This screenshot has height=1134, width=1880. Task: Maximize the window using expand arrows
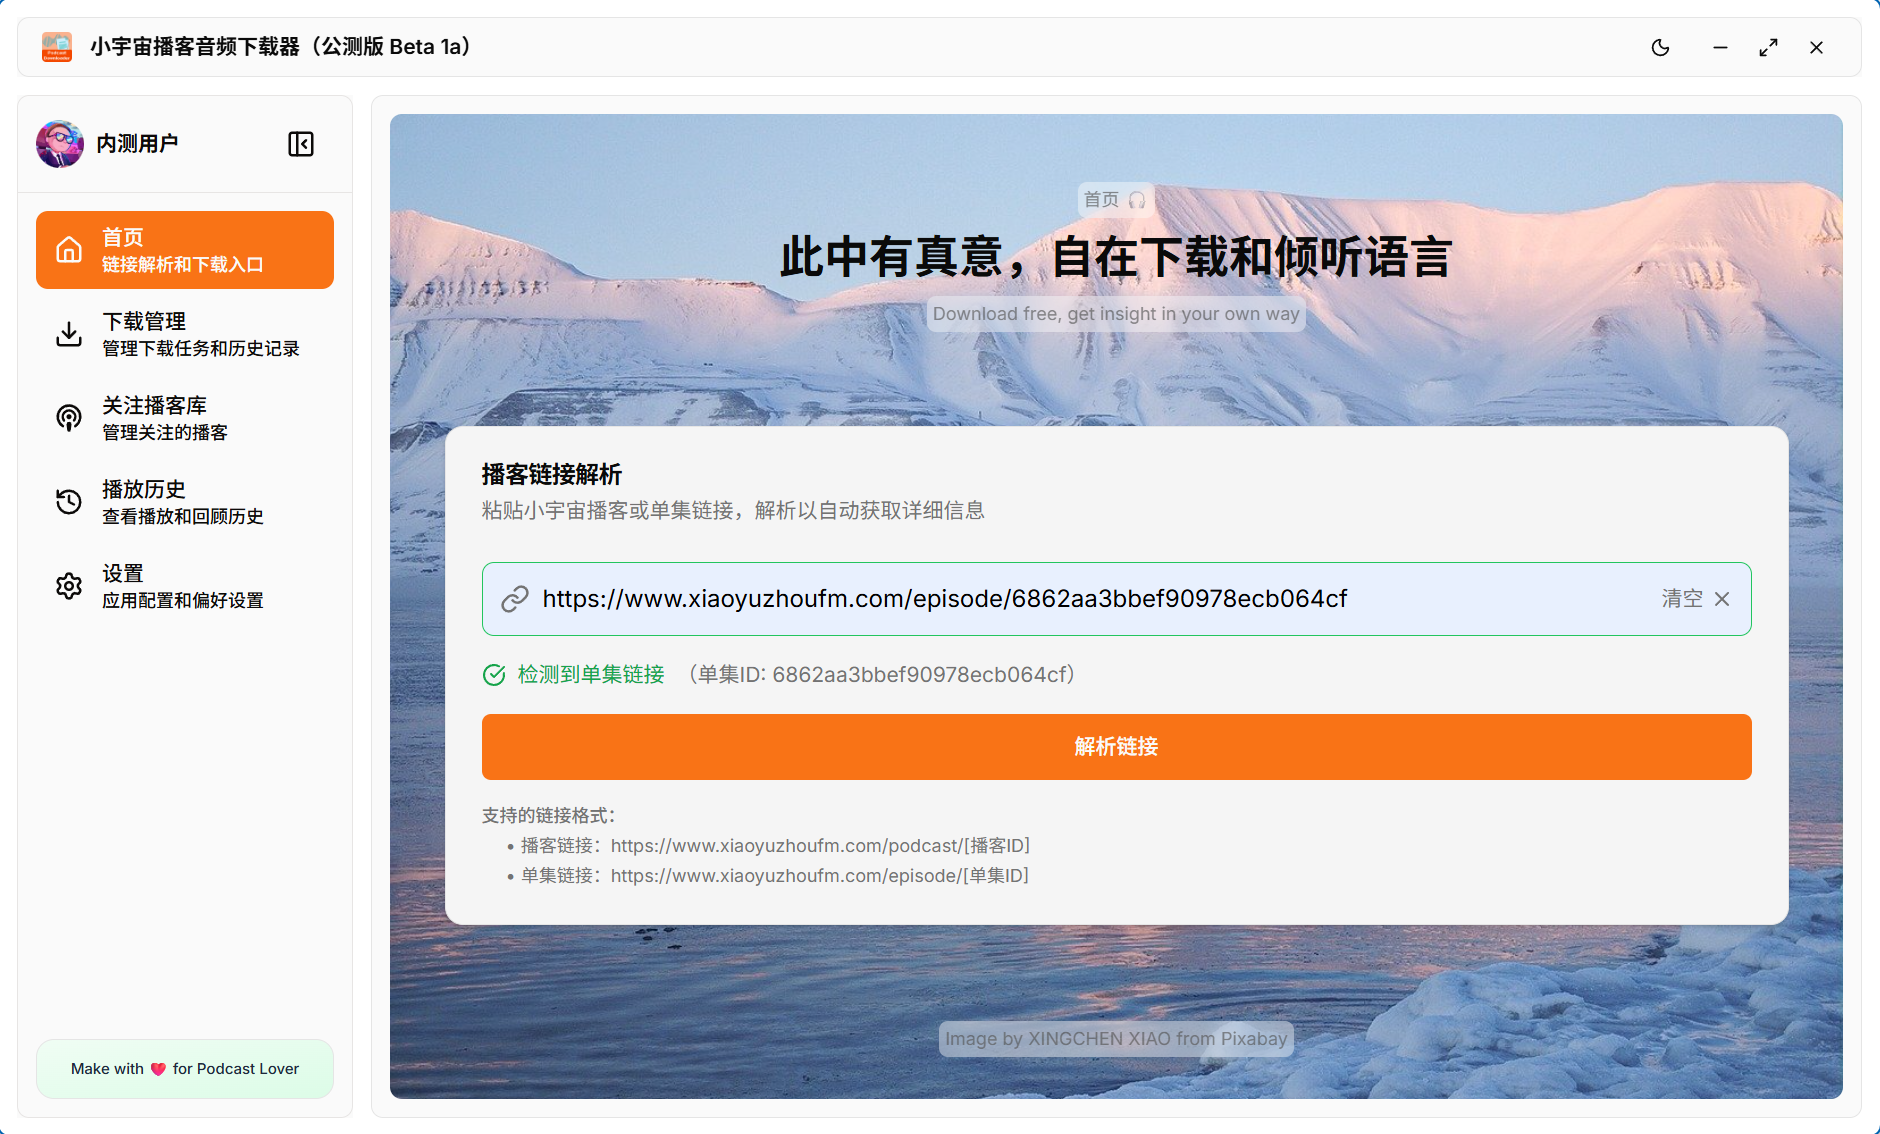coord(1768,48)
